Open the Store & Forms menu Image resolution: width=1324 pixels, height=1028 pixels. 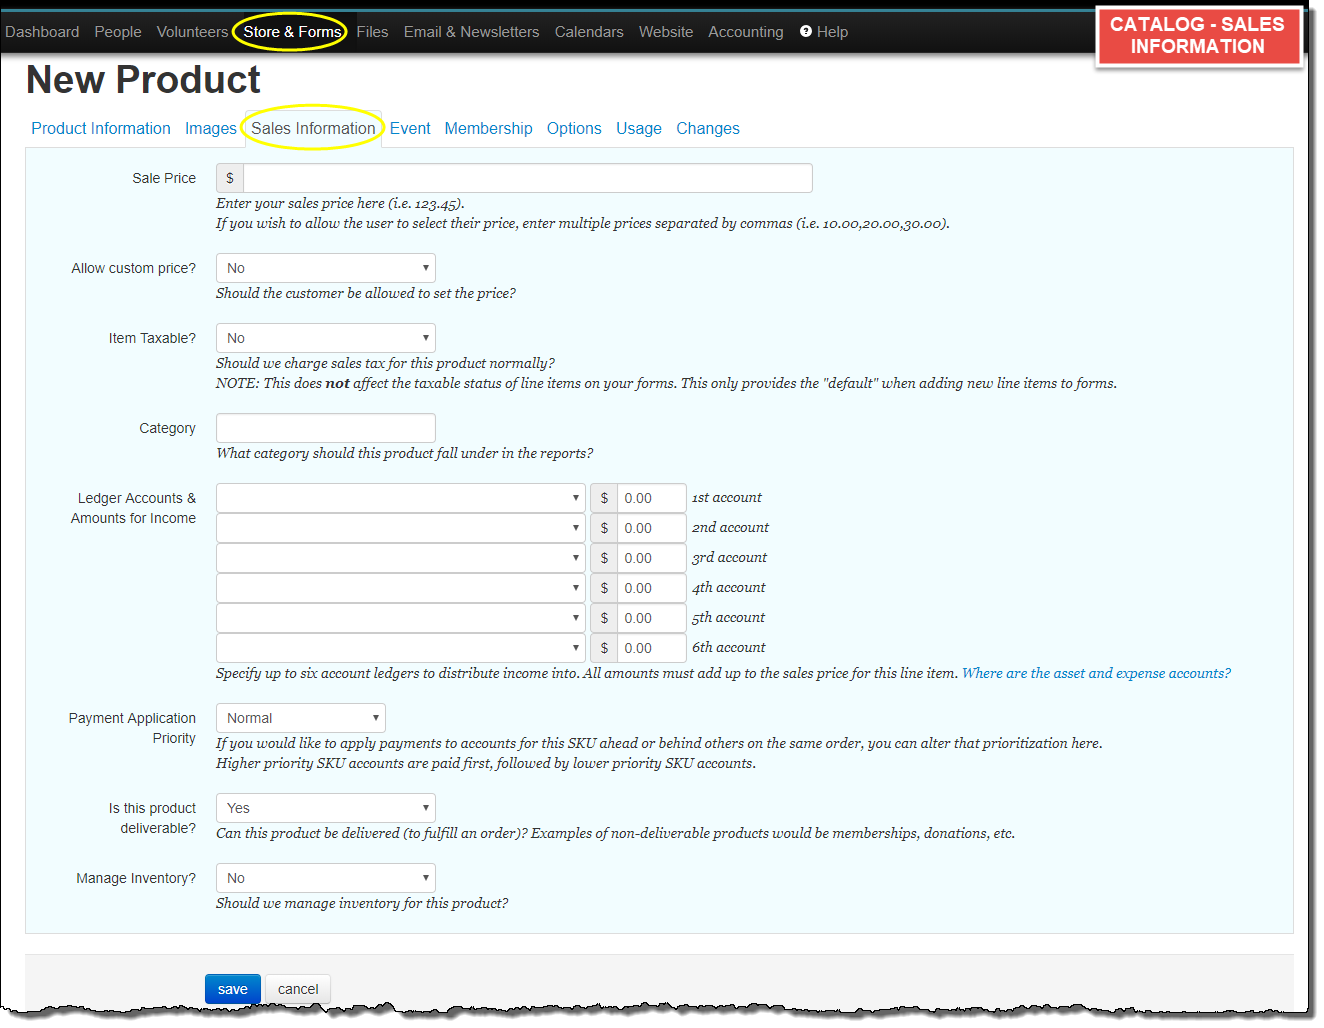coord(292,32)
